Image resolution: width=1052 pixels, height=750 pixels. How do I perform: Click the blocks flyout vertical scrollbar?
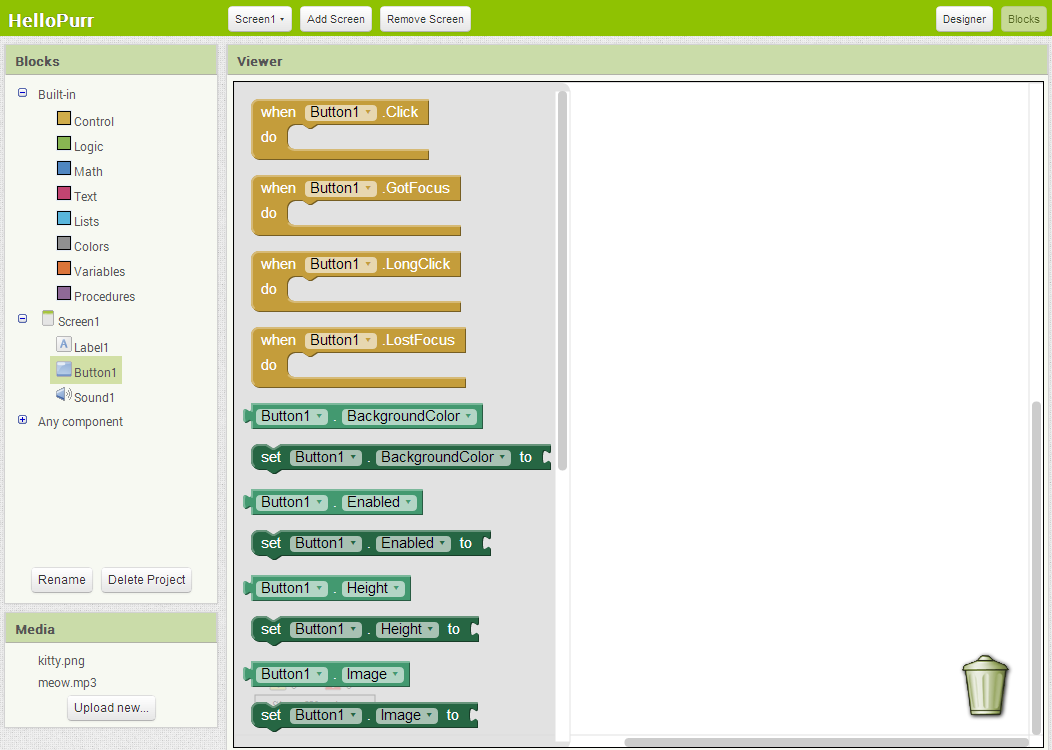562,280
